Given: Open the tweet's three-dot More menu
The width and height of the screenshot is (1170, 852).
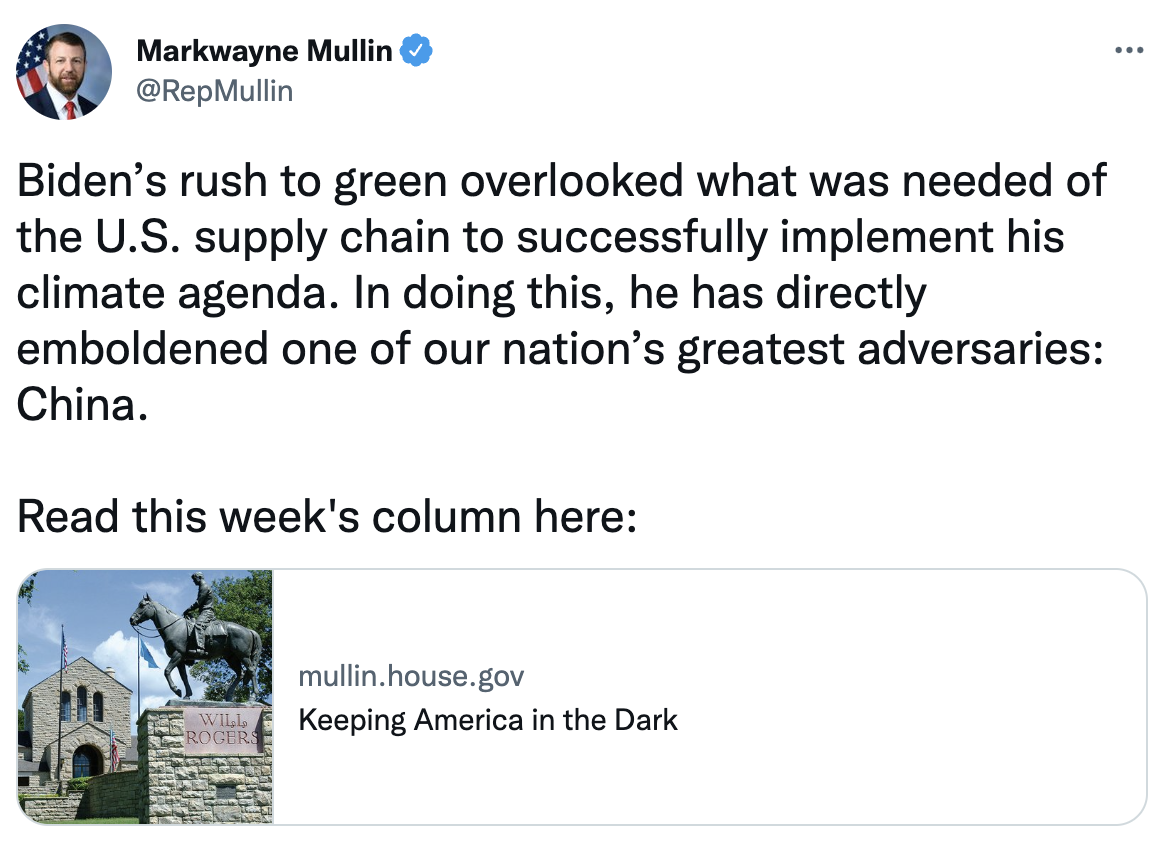Looking at the screenshot, I should point(1128,50).
